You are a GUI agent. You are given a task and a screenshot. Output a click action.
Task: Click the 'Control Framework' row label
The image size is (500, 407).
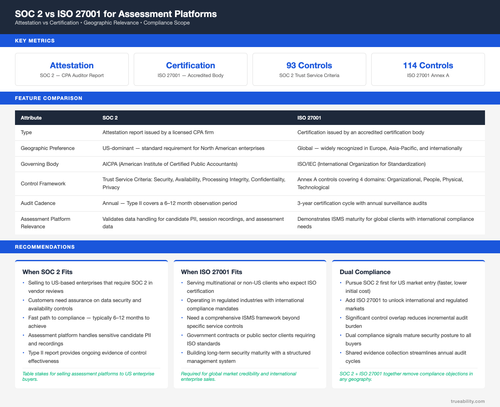pos(43,184)
